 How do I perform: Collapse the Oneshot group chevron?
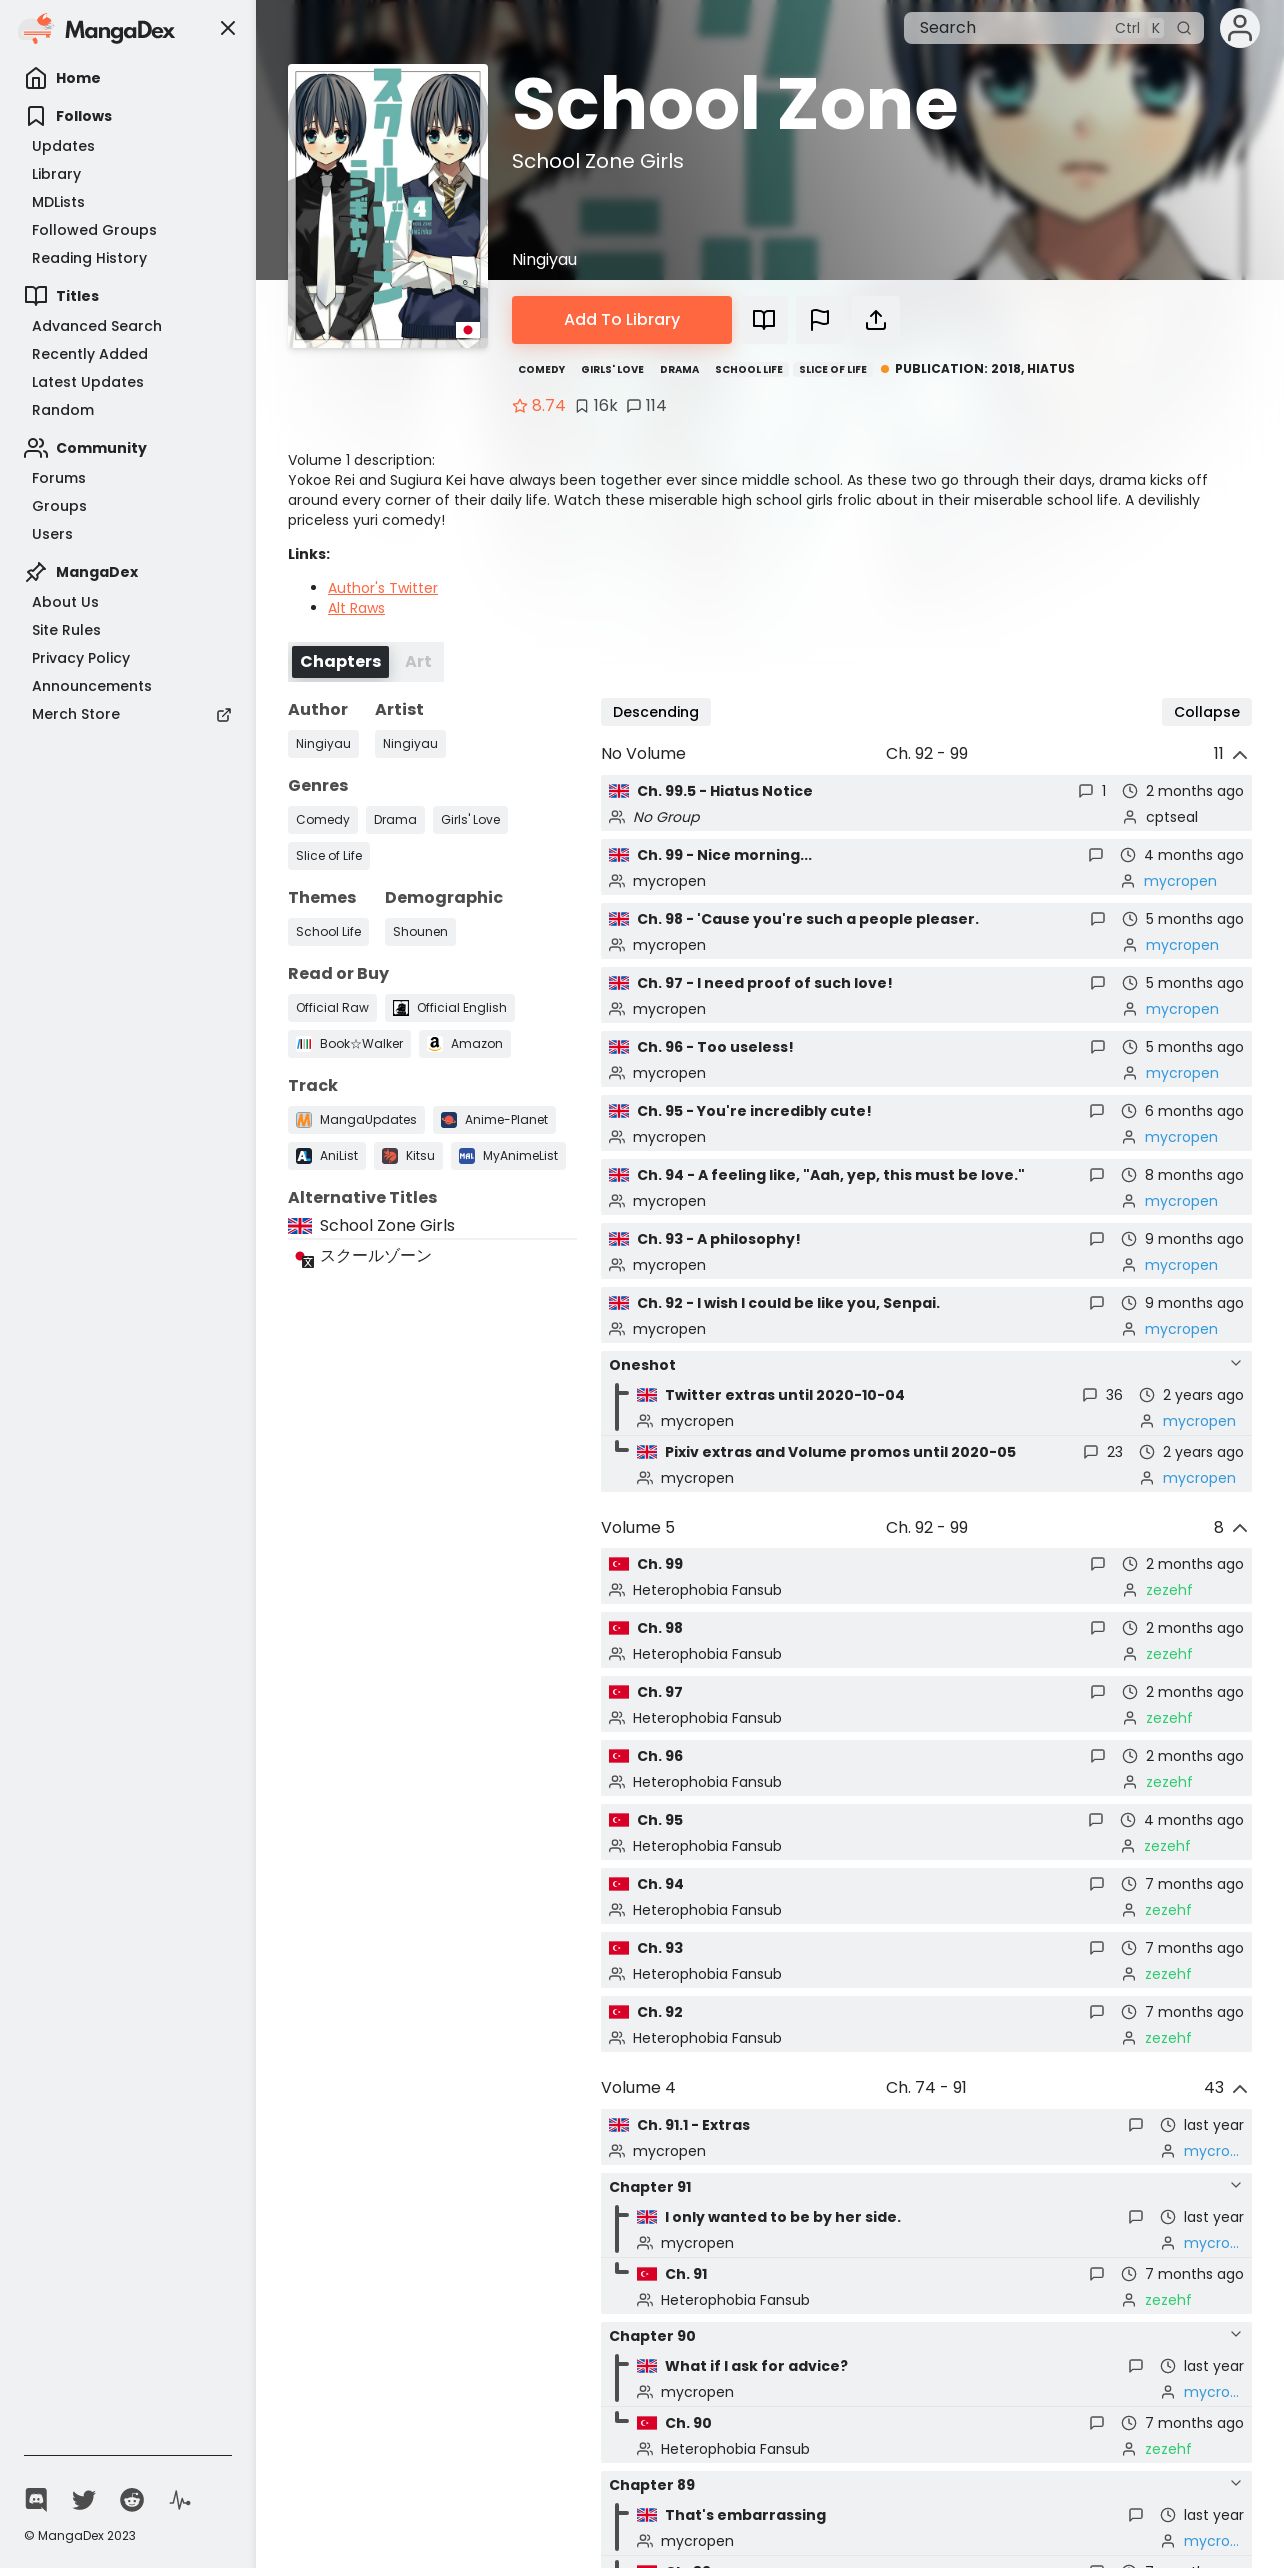click(x=1236, y=1364)
